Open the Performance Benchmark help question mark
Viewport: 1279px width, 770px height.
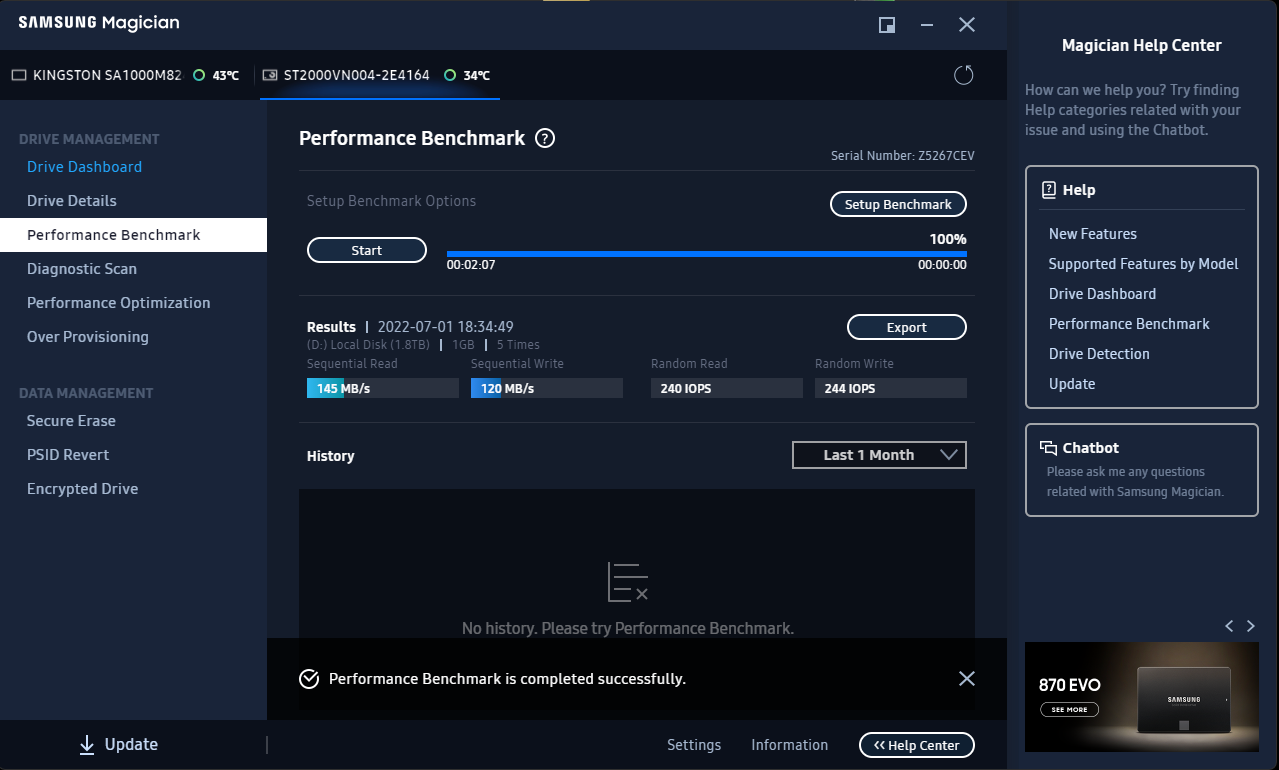click(x=545, y=139)
